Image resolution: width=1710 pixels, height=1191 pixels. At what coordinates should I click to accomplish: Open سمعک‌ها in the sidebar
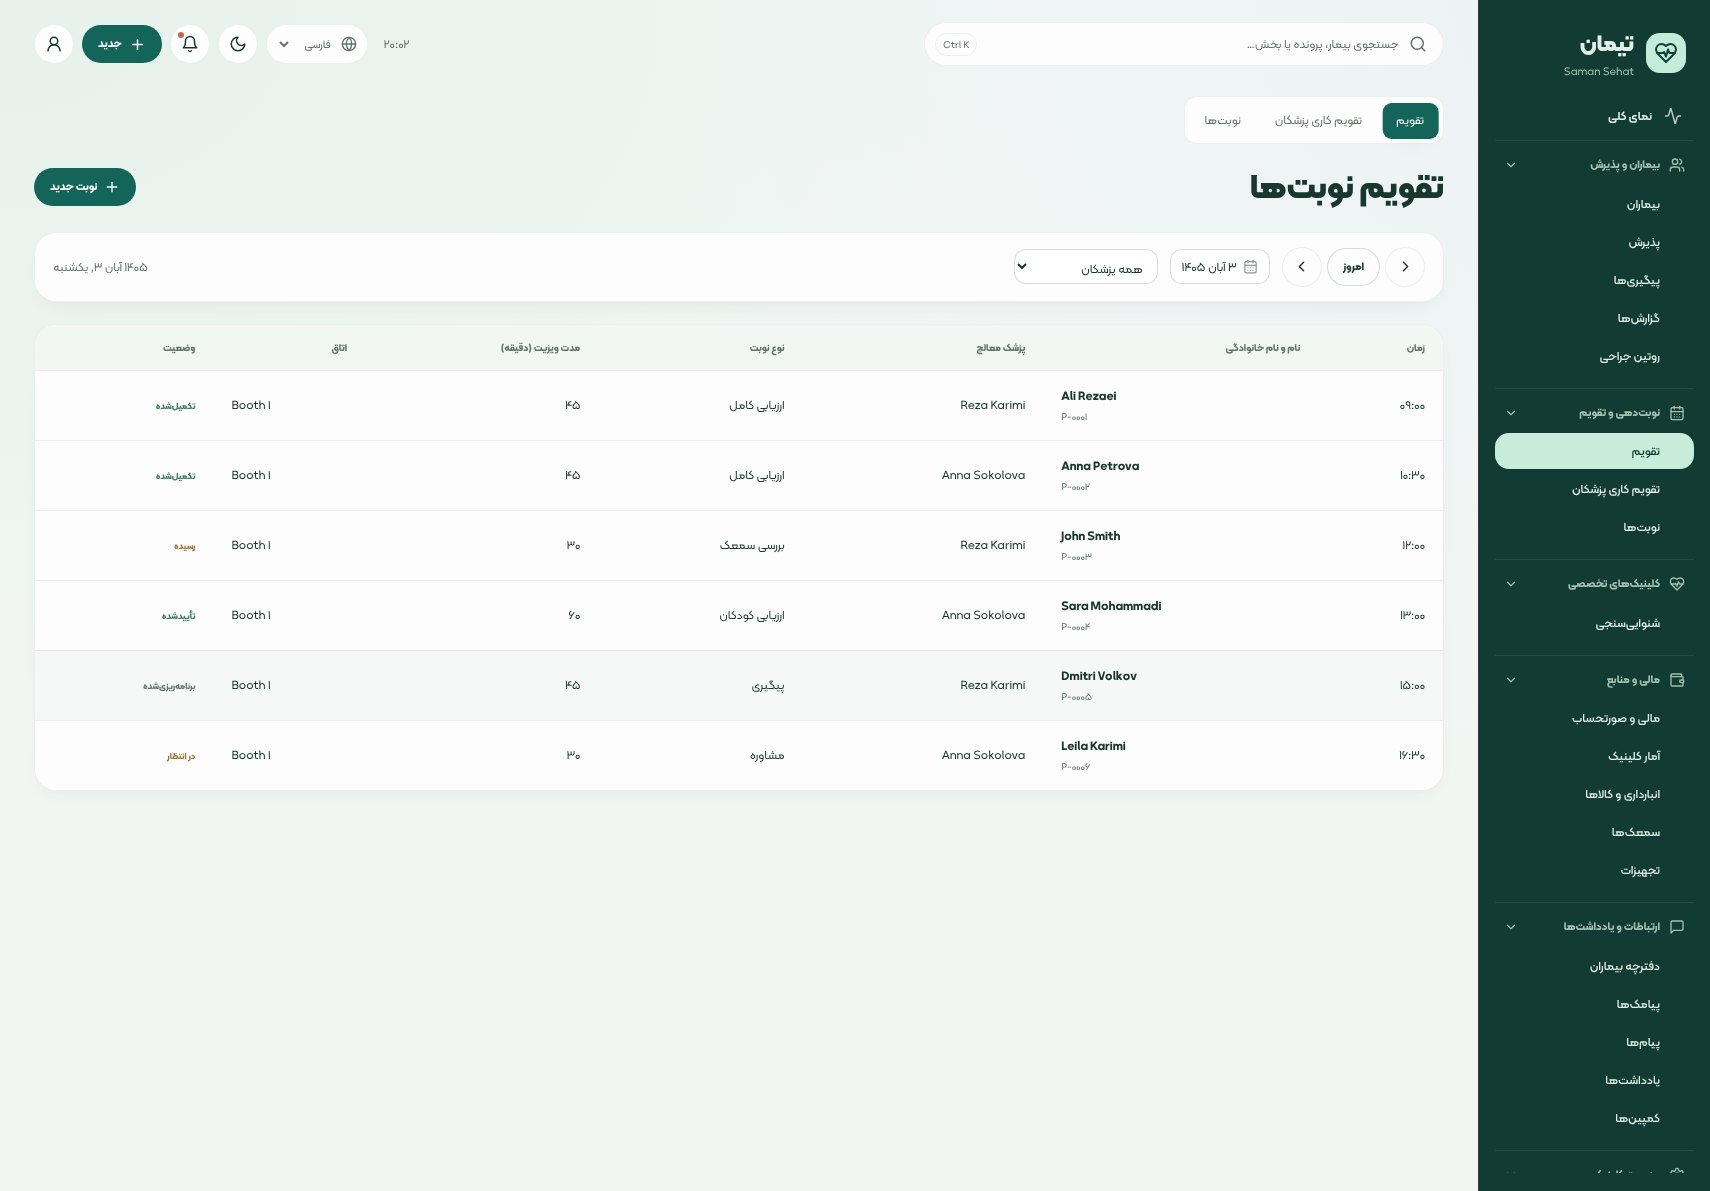click(x=1594, y=833)
